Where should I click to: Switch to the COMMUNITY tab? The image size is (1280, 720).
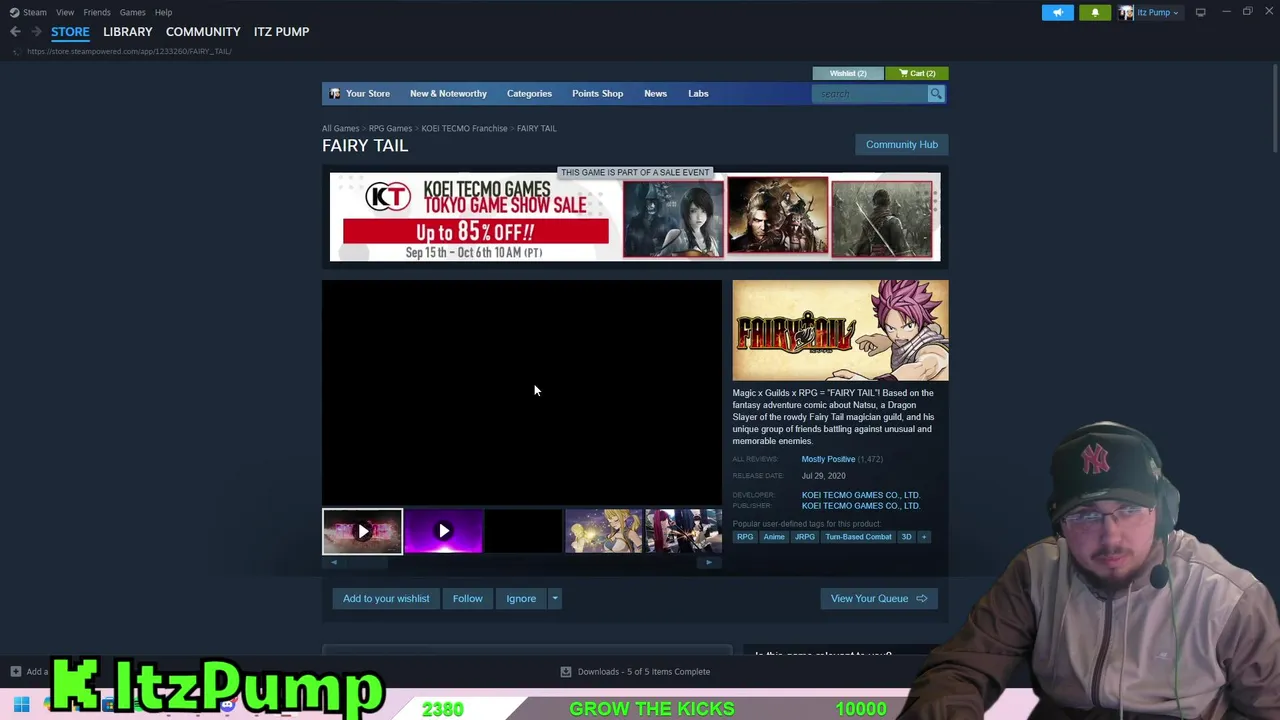tap(203, 32)
